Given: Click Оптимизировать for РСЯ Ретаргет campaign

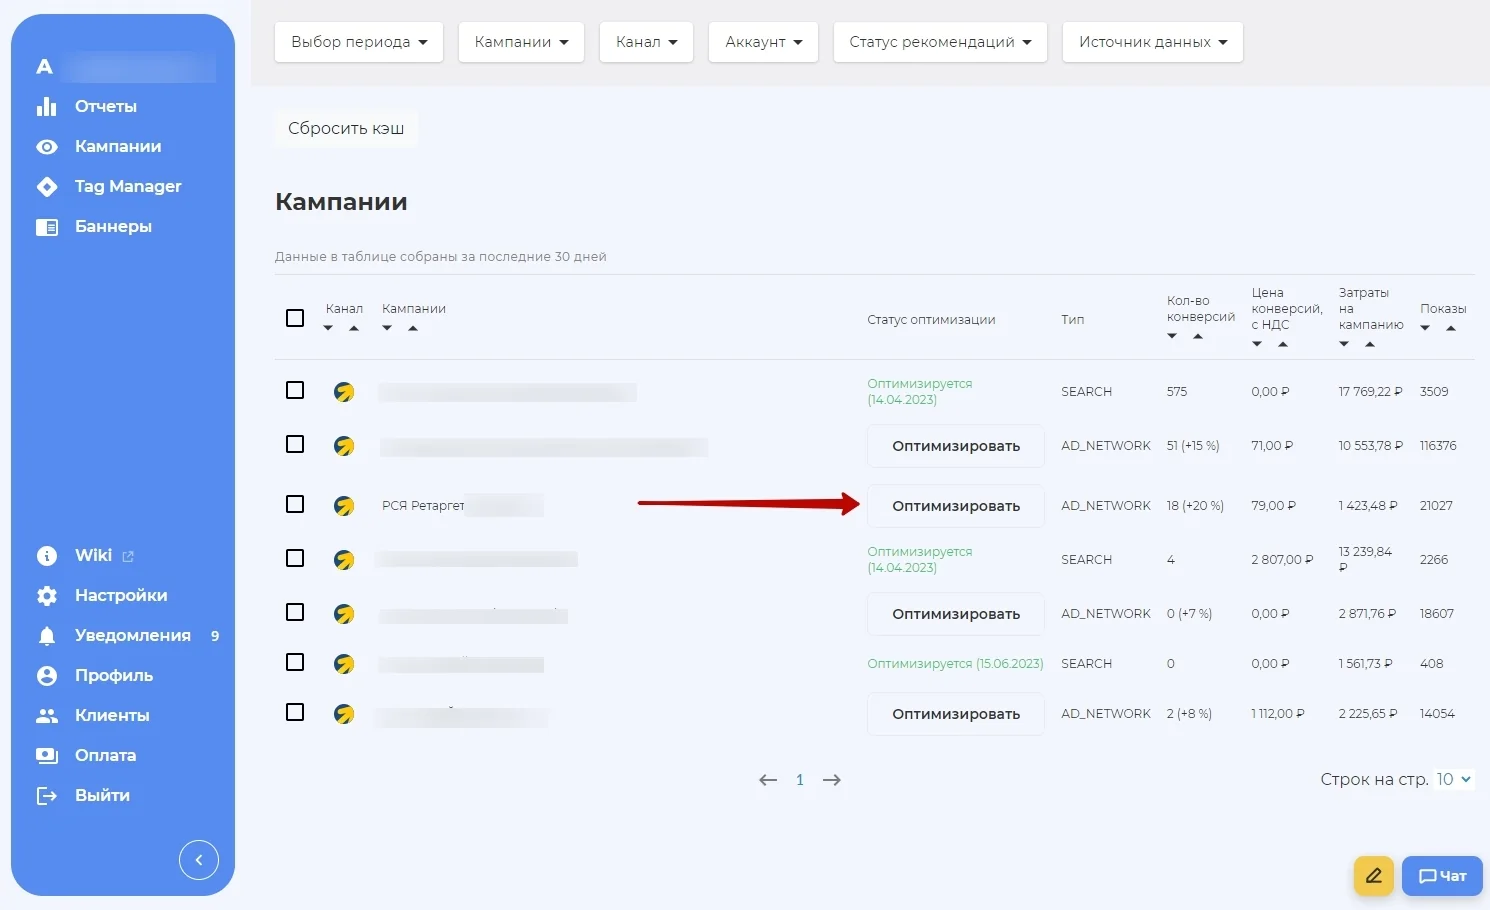Looking at the screenshot, I should click(956, 506).
